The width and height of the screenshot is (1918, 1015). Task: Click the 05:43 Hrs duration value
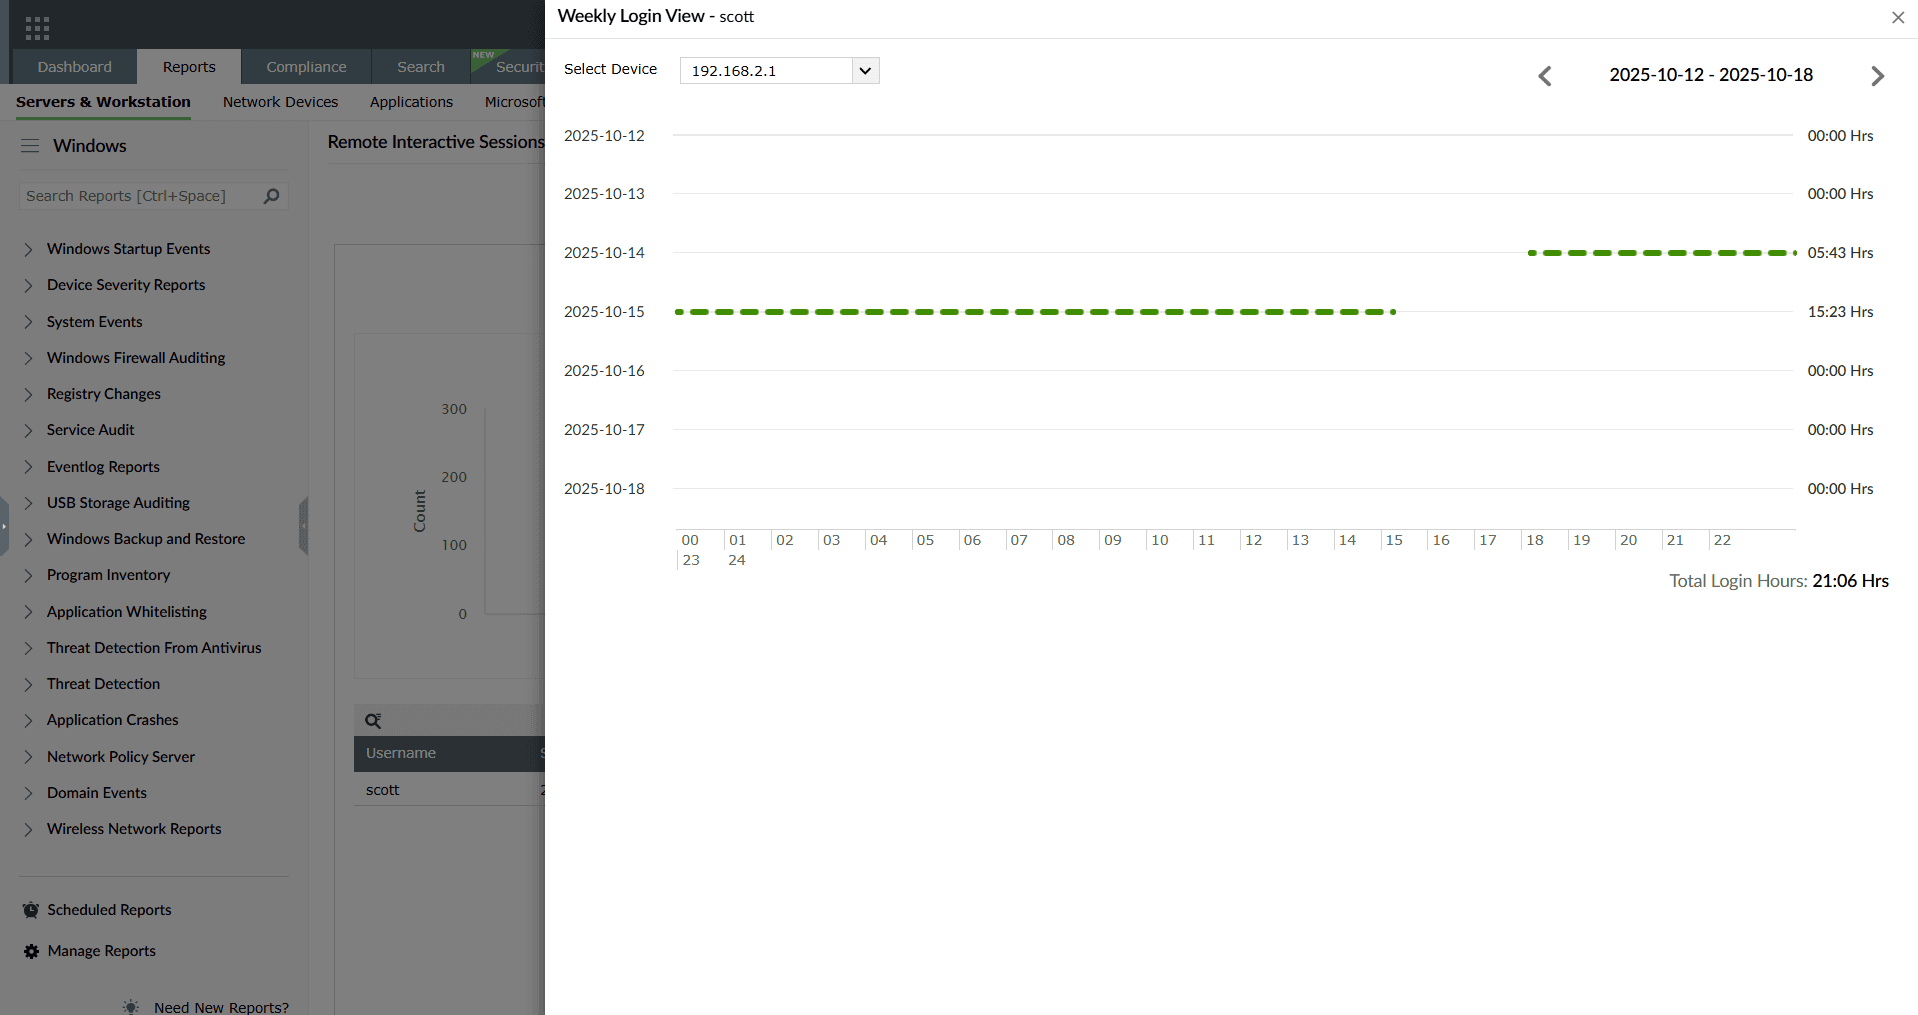tap(1840, 253)
